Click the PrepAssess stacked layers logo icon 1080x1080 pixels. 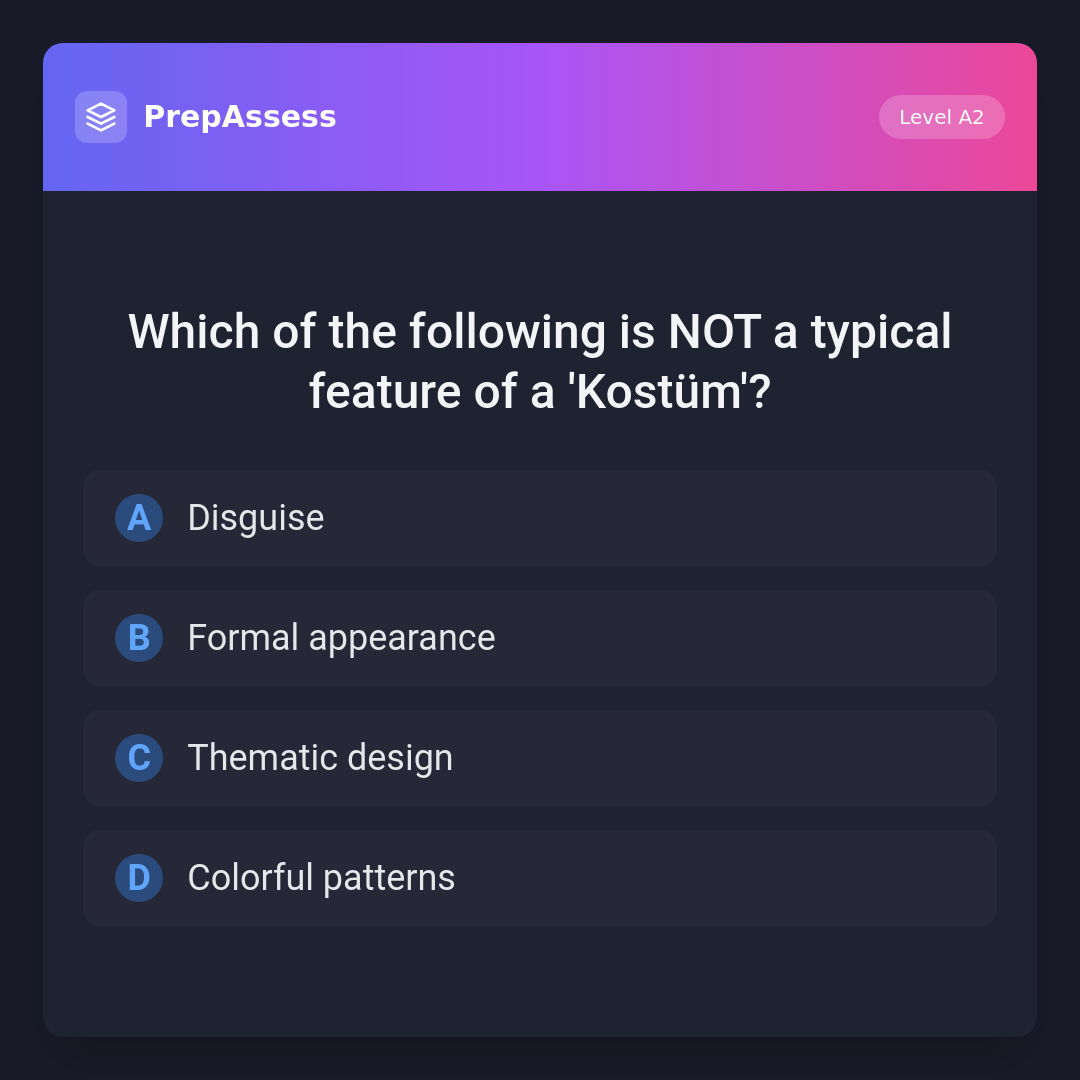point(101,117)
